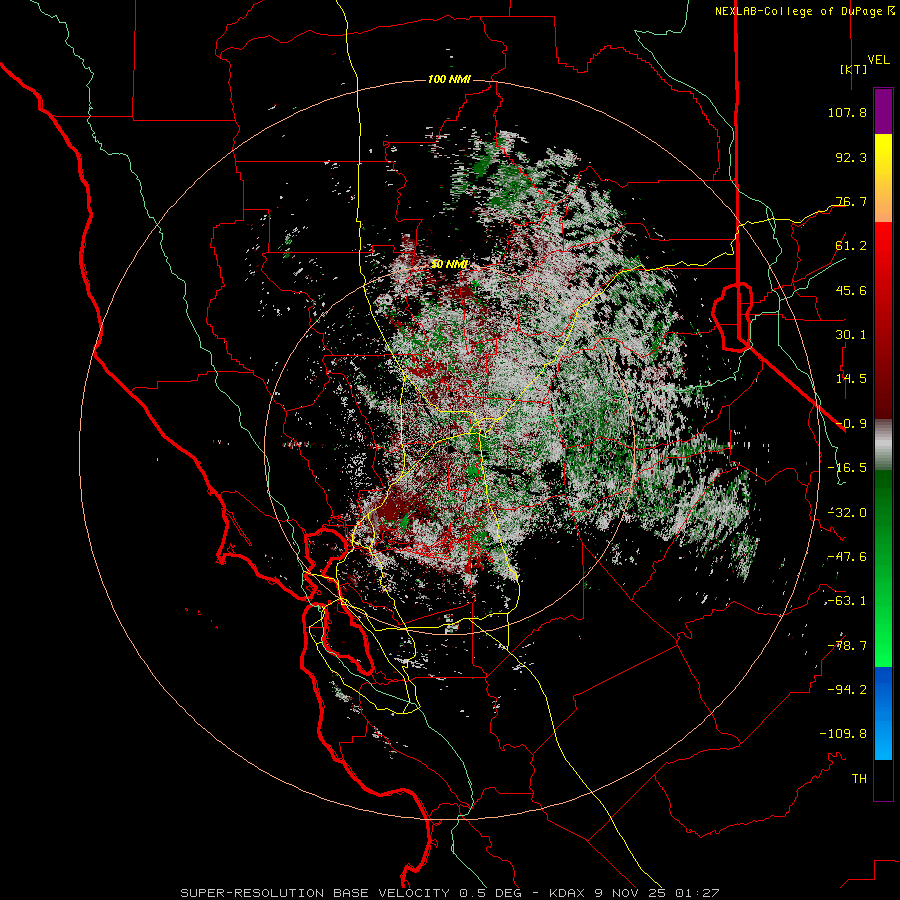Select the 45.6 scale value
This screenshot has width=900, height=900.
coord(851,290)
